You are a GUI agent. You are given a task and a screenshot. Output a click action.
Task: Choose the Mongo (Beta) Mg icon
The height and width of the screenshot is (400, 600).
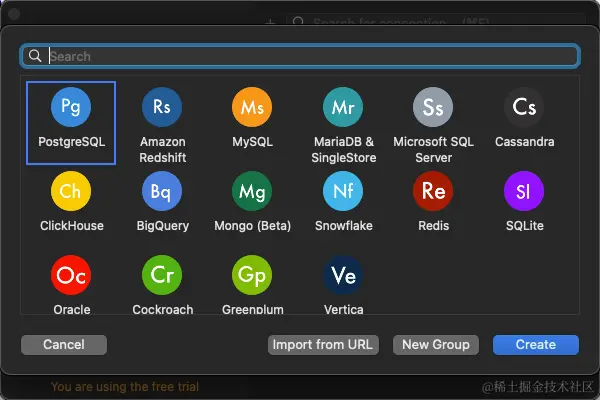tap(252, 191)
